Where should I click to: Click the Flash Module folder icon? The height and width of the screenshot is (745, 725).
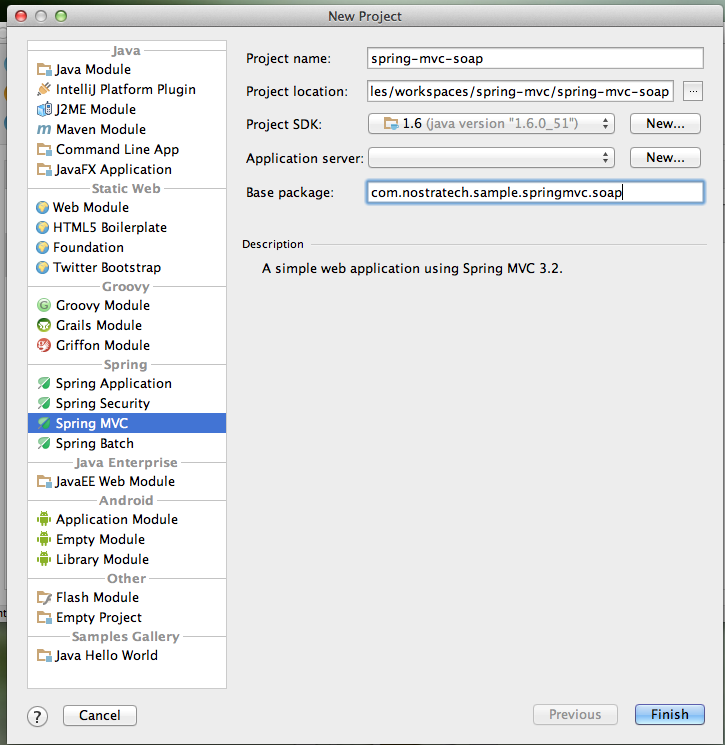[44, 597]
